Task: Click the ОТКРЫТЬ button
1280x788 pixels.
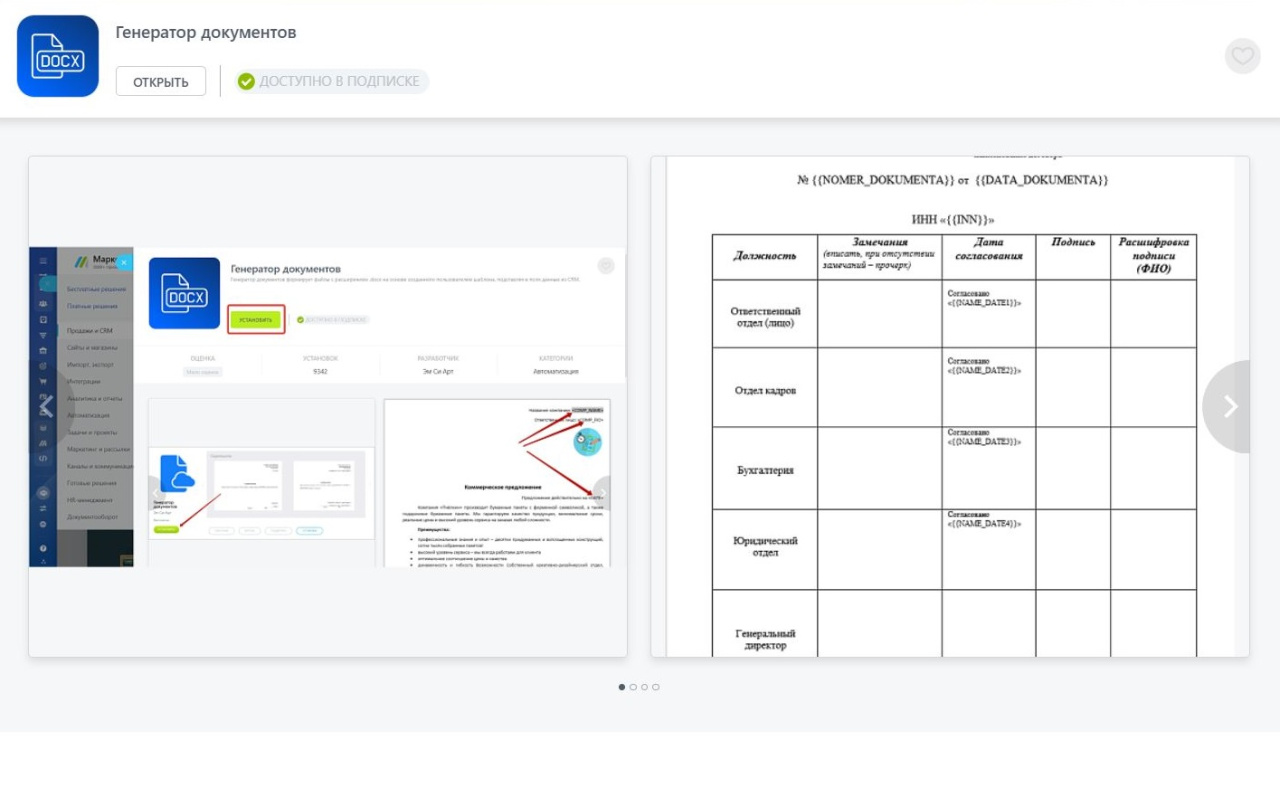Action: tap(161, 81)
